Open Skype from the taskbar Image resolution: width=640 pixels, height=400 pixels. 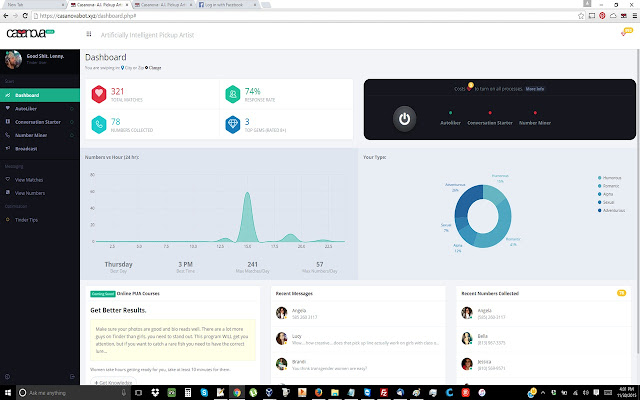204,393
